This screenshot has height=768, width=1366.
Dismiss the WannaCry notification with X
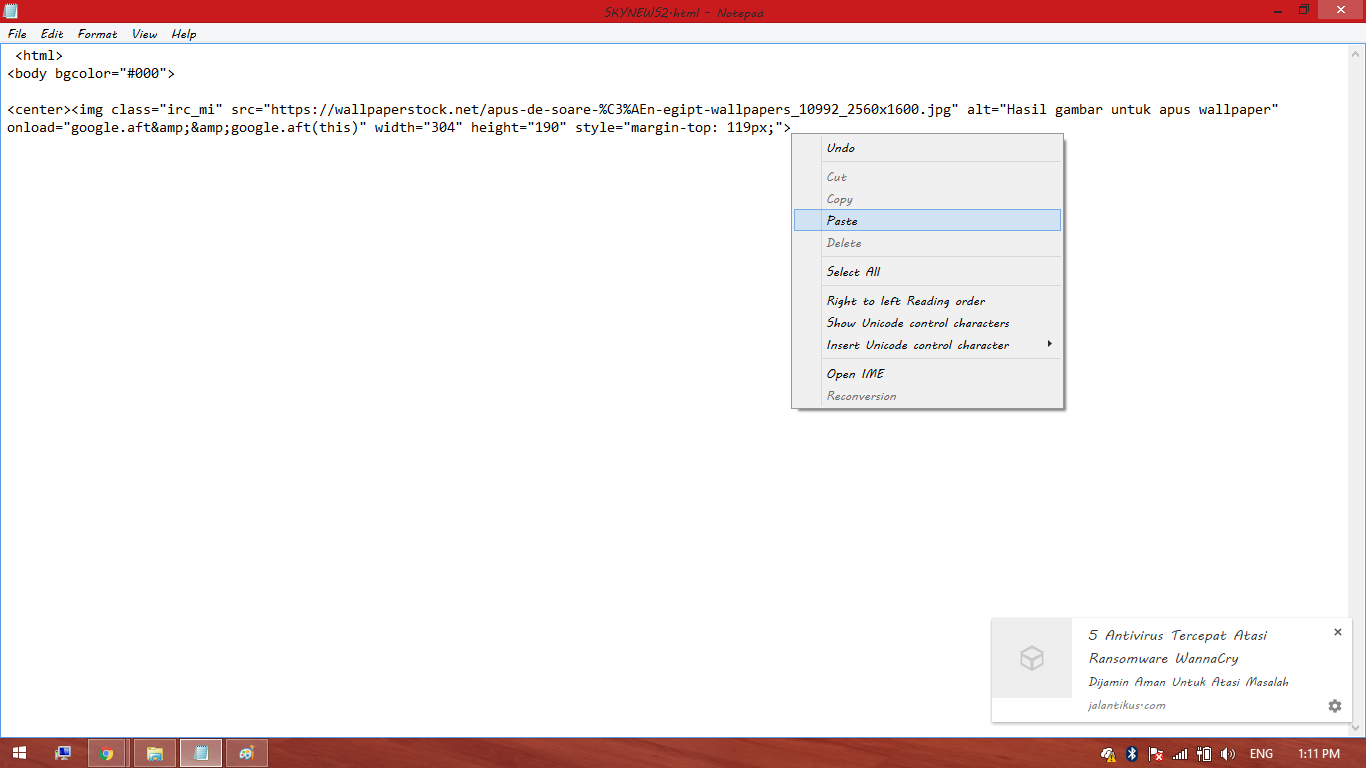[1337, 632]
